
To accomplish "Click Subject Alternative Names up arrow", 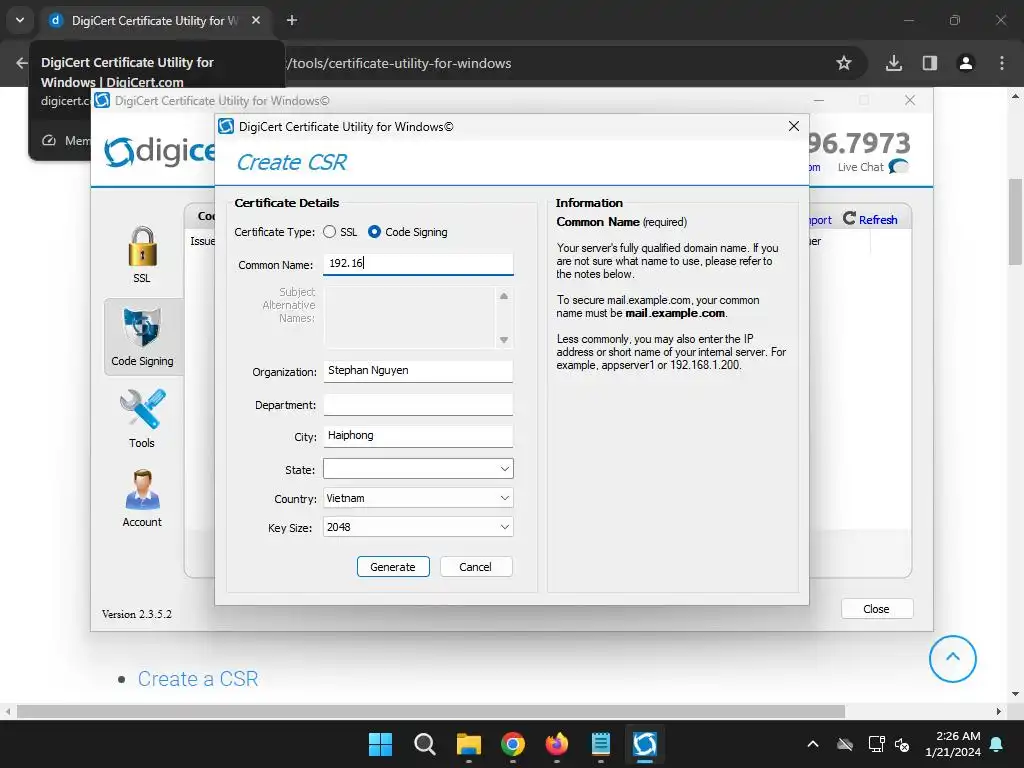I will 504,296.
